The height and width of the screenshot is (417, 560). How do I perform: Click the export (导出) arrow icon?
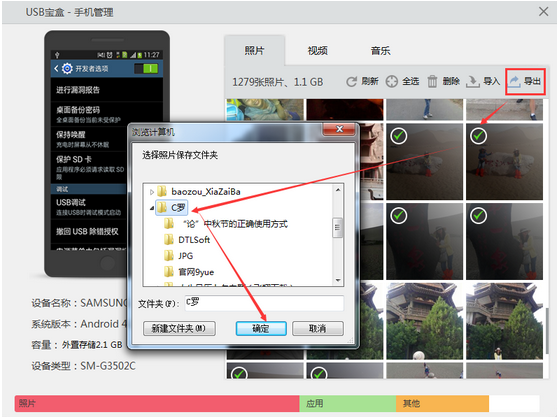(x=514, y=81)
